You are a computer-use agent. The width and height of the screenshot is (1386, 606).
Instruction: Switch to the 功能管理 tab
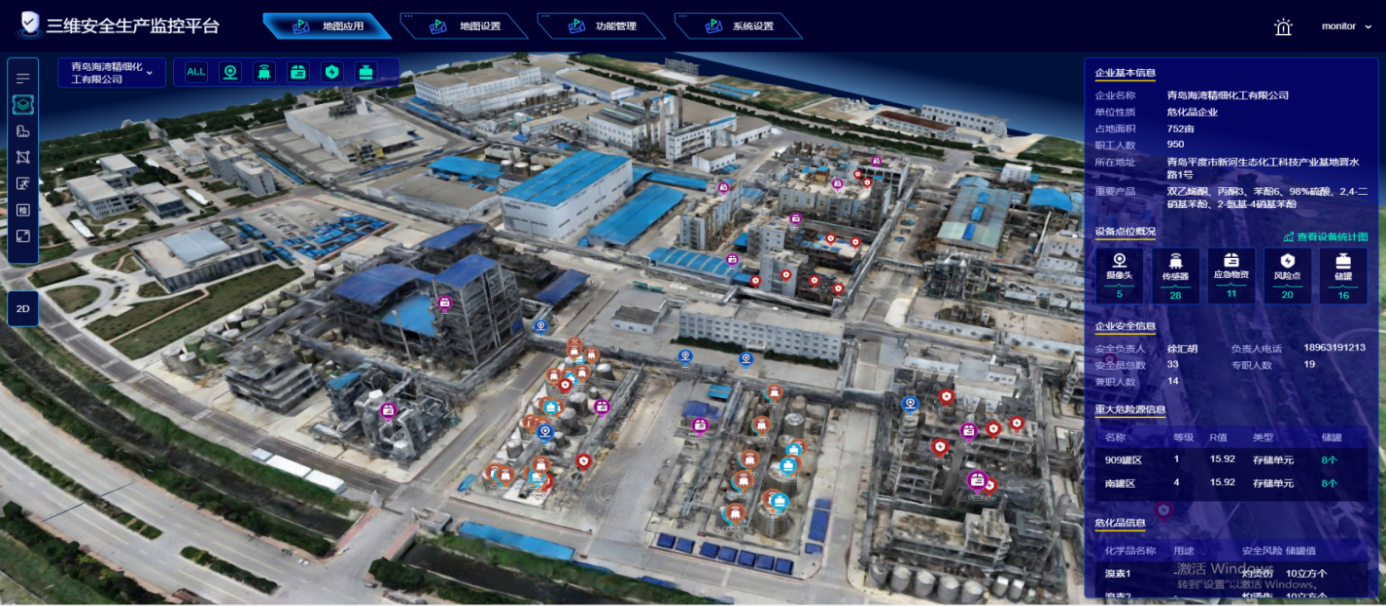(602, 26)
